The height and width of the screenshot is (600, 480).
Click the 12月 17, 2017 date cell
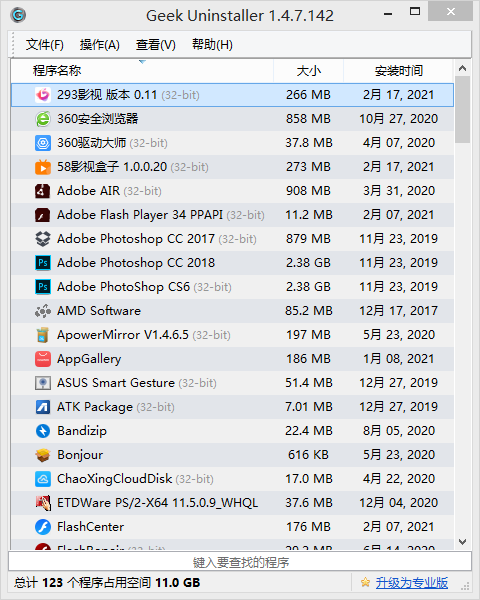[398, 311]
